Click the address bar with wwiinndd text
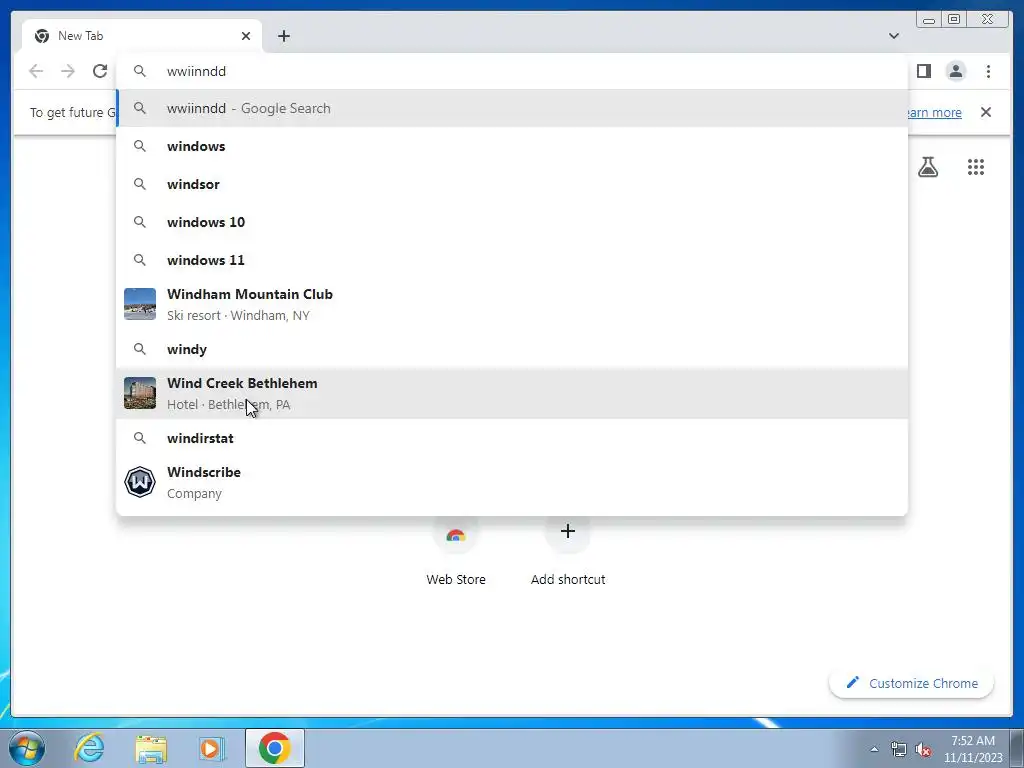 (x=512, y=71)
